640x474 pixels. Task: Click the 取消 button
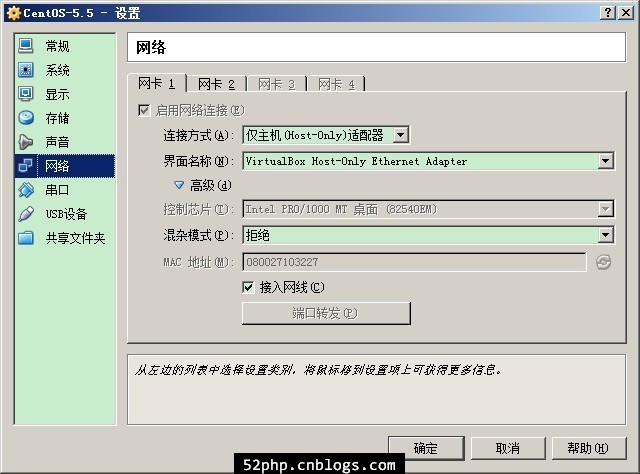click(508, 448)
